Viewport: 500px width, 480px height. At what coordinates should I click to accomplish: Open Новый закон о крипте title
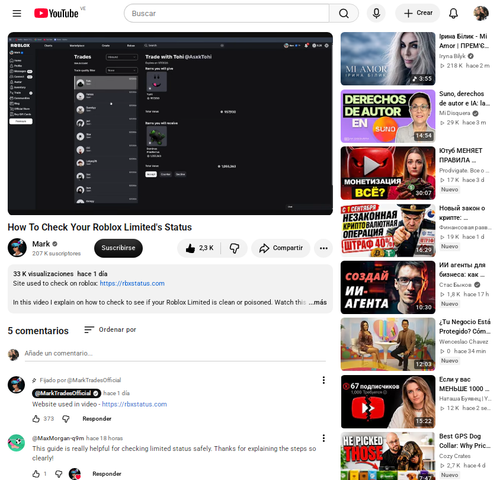coord(462,213)
